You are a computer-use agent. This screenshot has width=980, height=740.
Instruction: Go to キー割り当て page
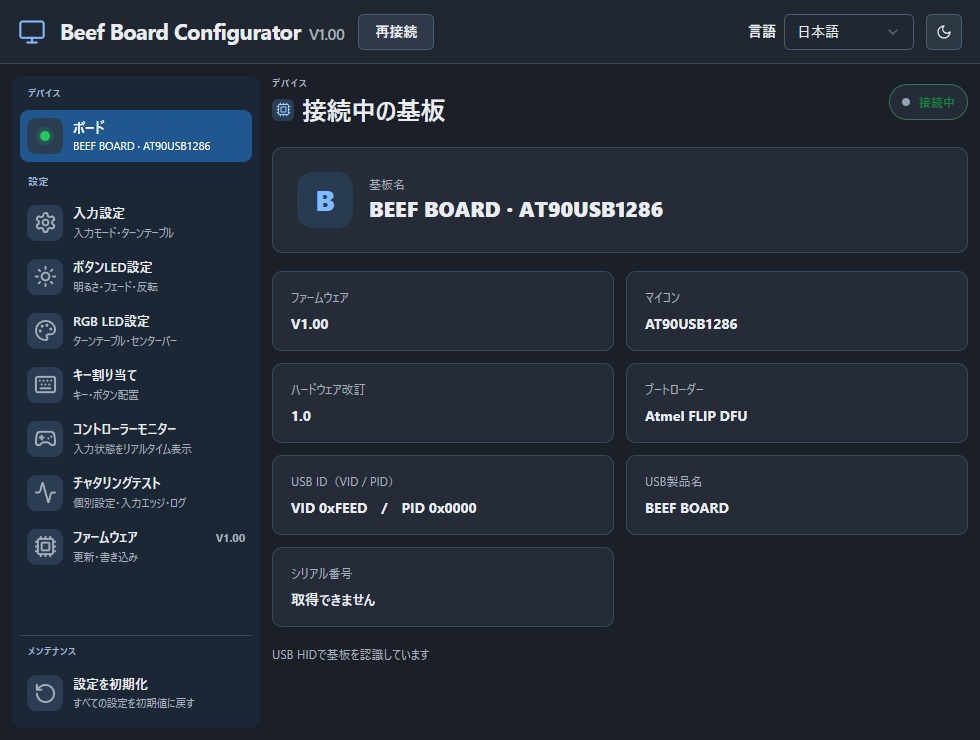(136, 384)
